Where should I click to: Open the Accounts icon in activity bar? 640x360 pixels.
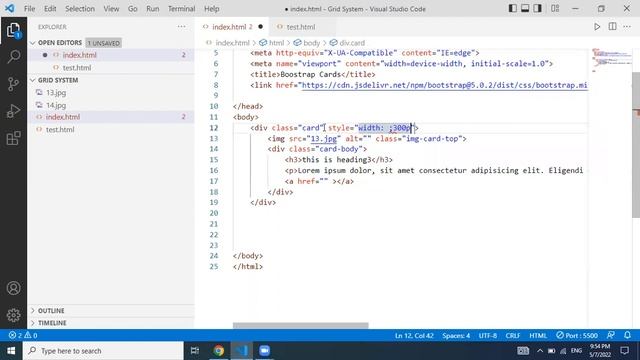click(x=13, y=288)
